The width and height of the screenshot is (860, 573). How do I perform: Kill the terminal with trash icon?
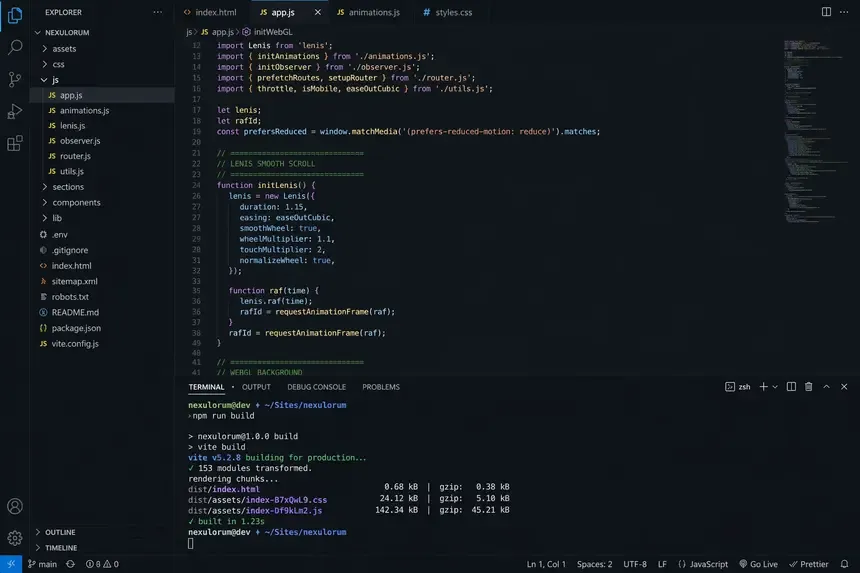point(808,387)
